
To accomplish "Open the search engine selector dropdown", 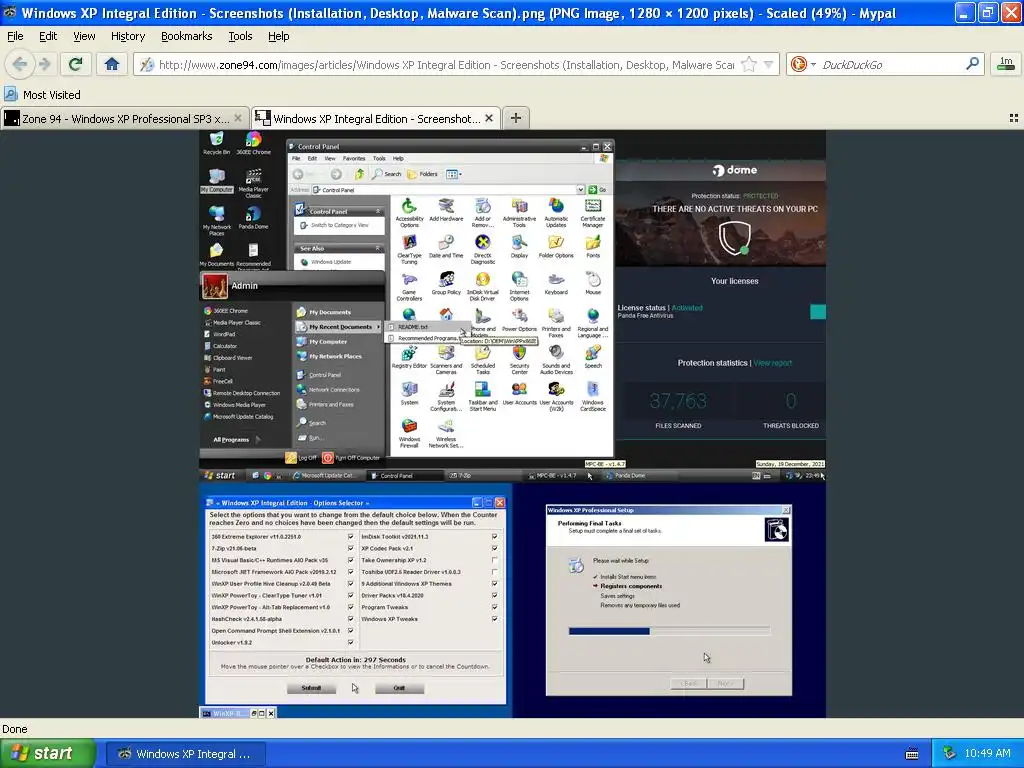I will (813, 64).
